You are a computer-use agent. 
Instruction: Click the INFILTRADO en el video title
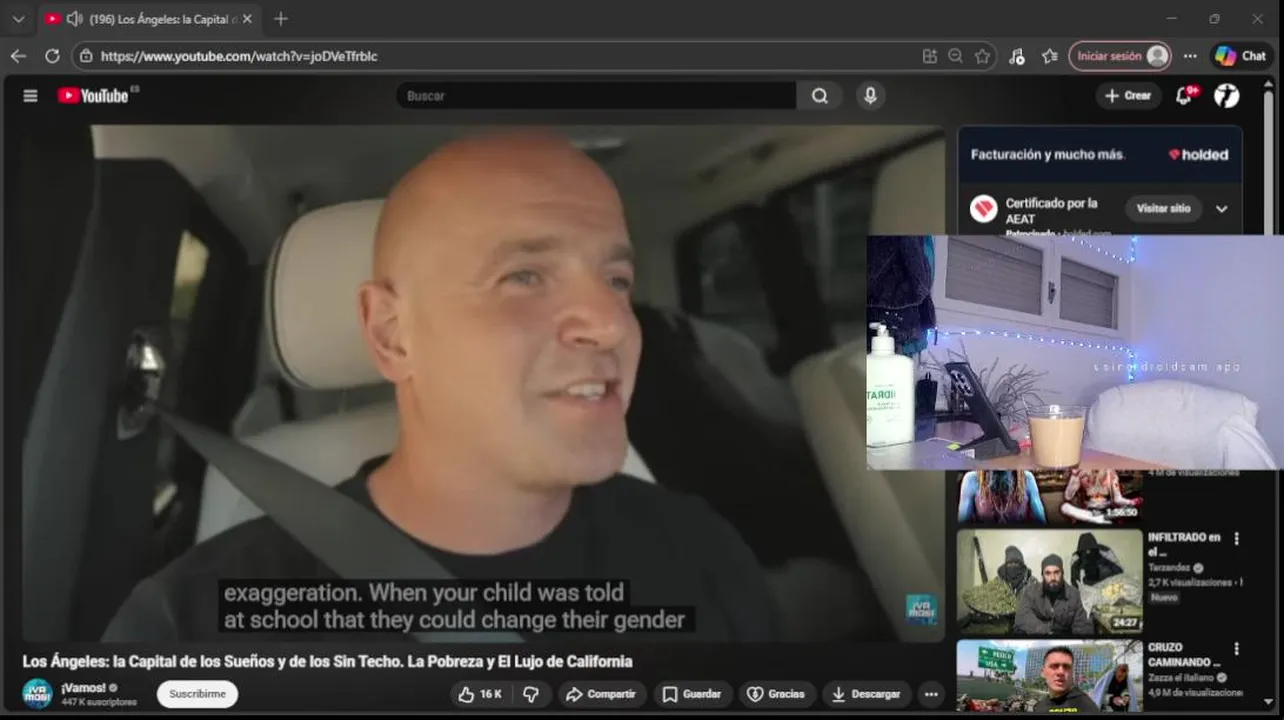(x=1184, y=545)
